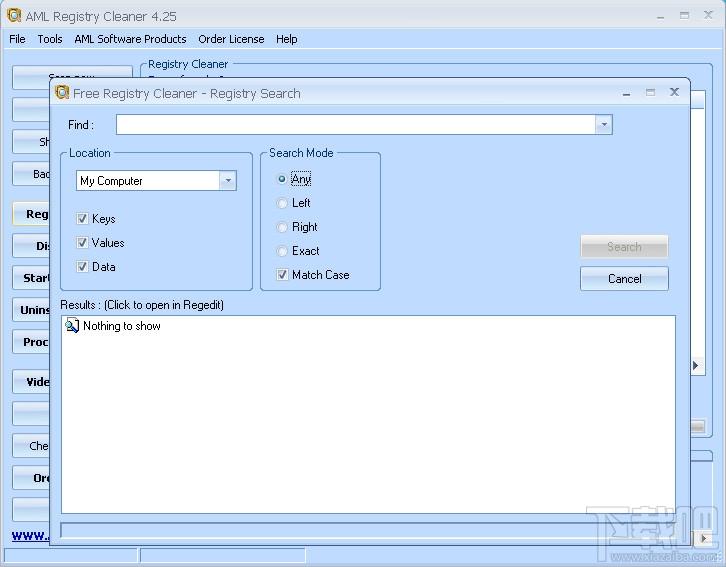Open the Help menu
Screen dimensions: 726x567
tap(287, 39)
